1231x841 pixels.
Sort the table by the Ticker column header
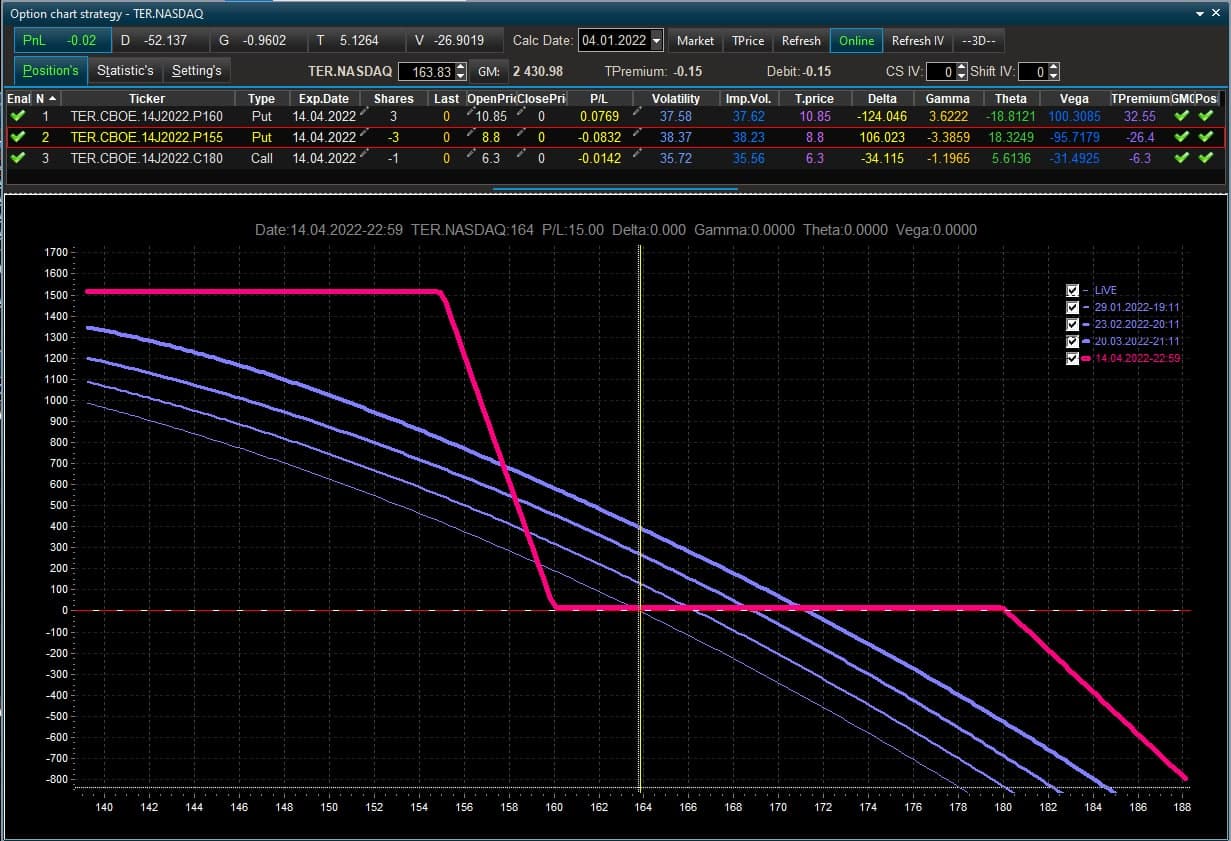147,98
